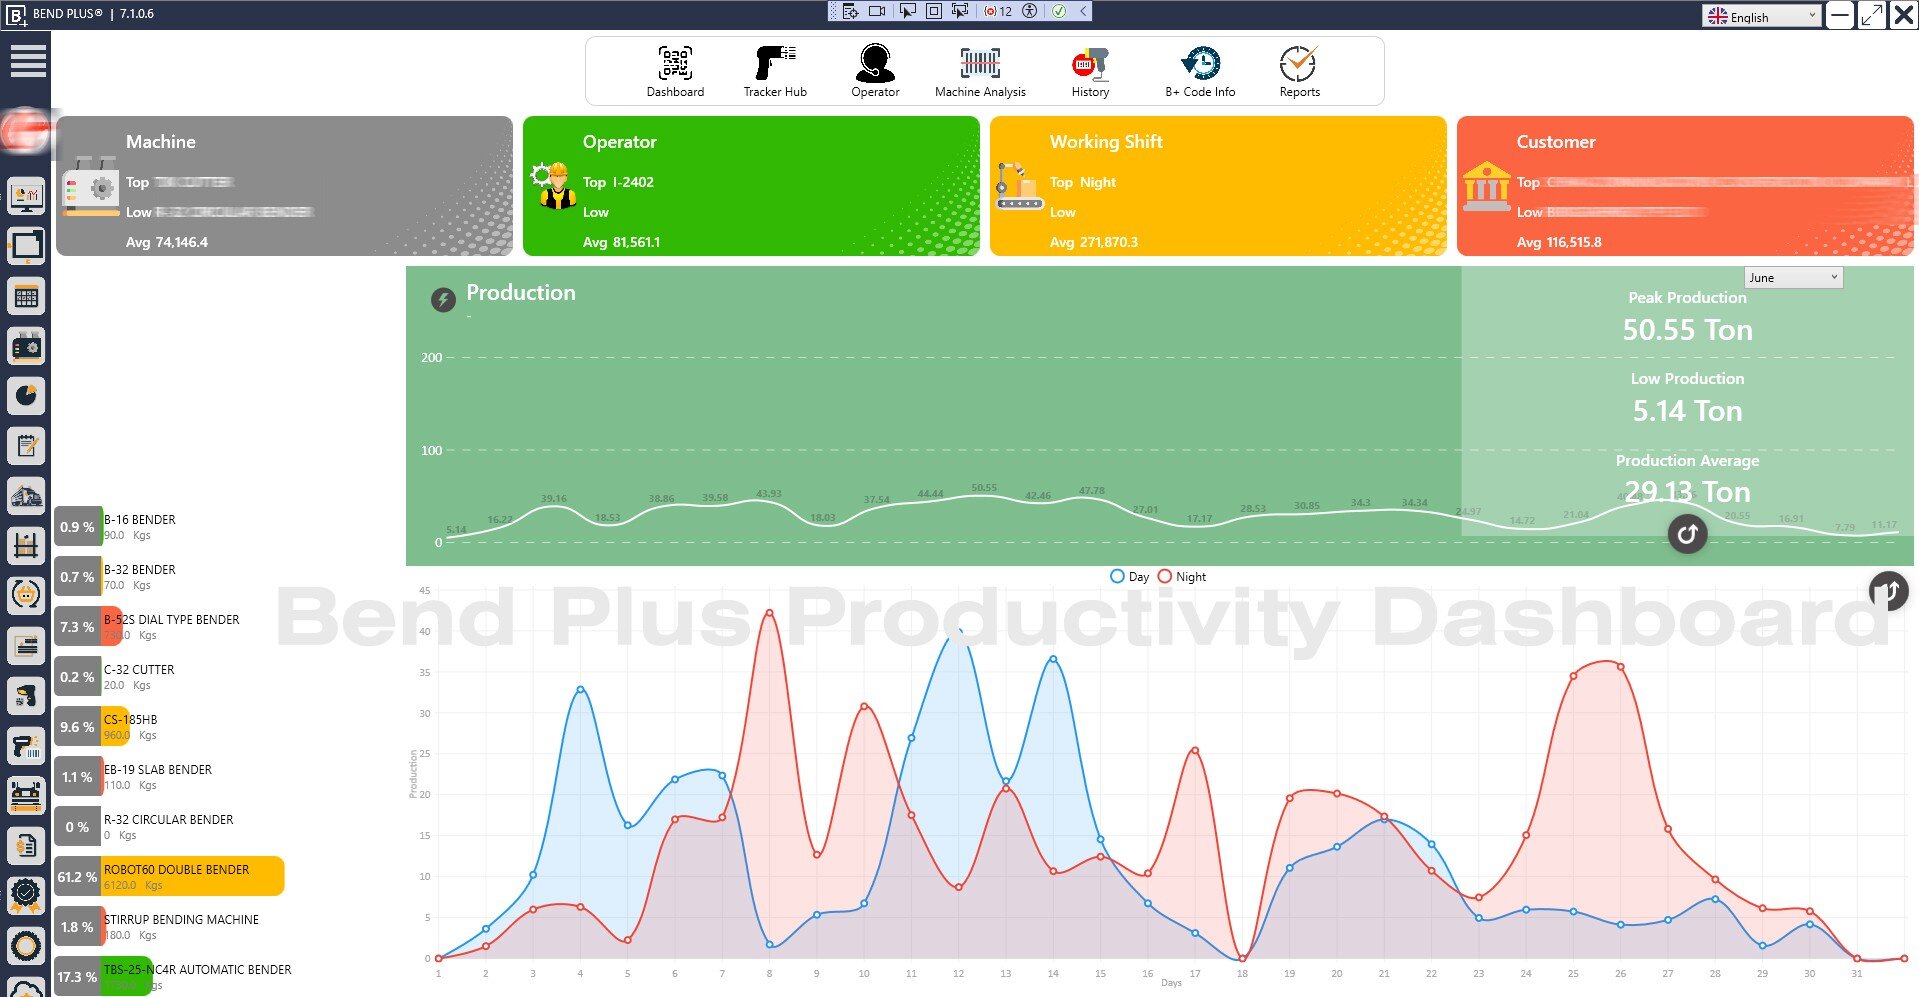This screenshot has width=1919, height=997.
Task: Open the monitor dashboard icon atop the sidebar
Action: (x=27, y=196)
